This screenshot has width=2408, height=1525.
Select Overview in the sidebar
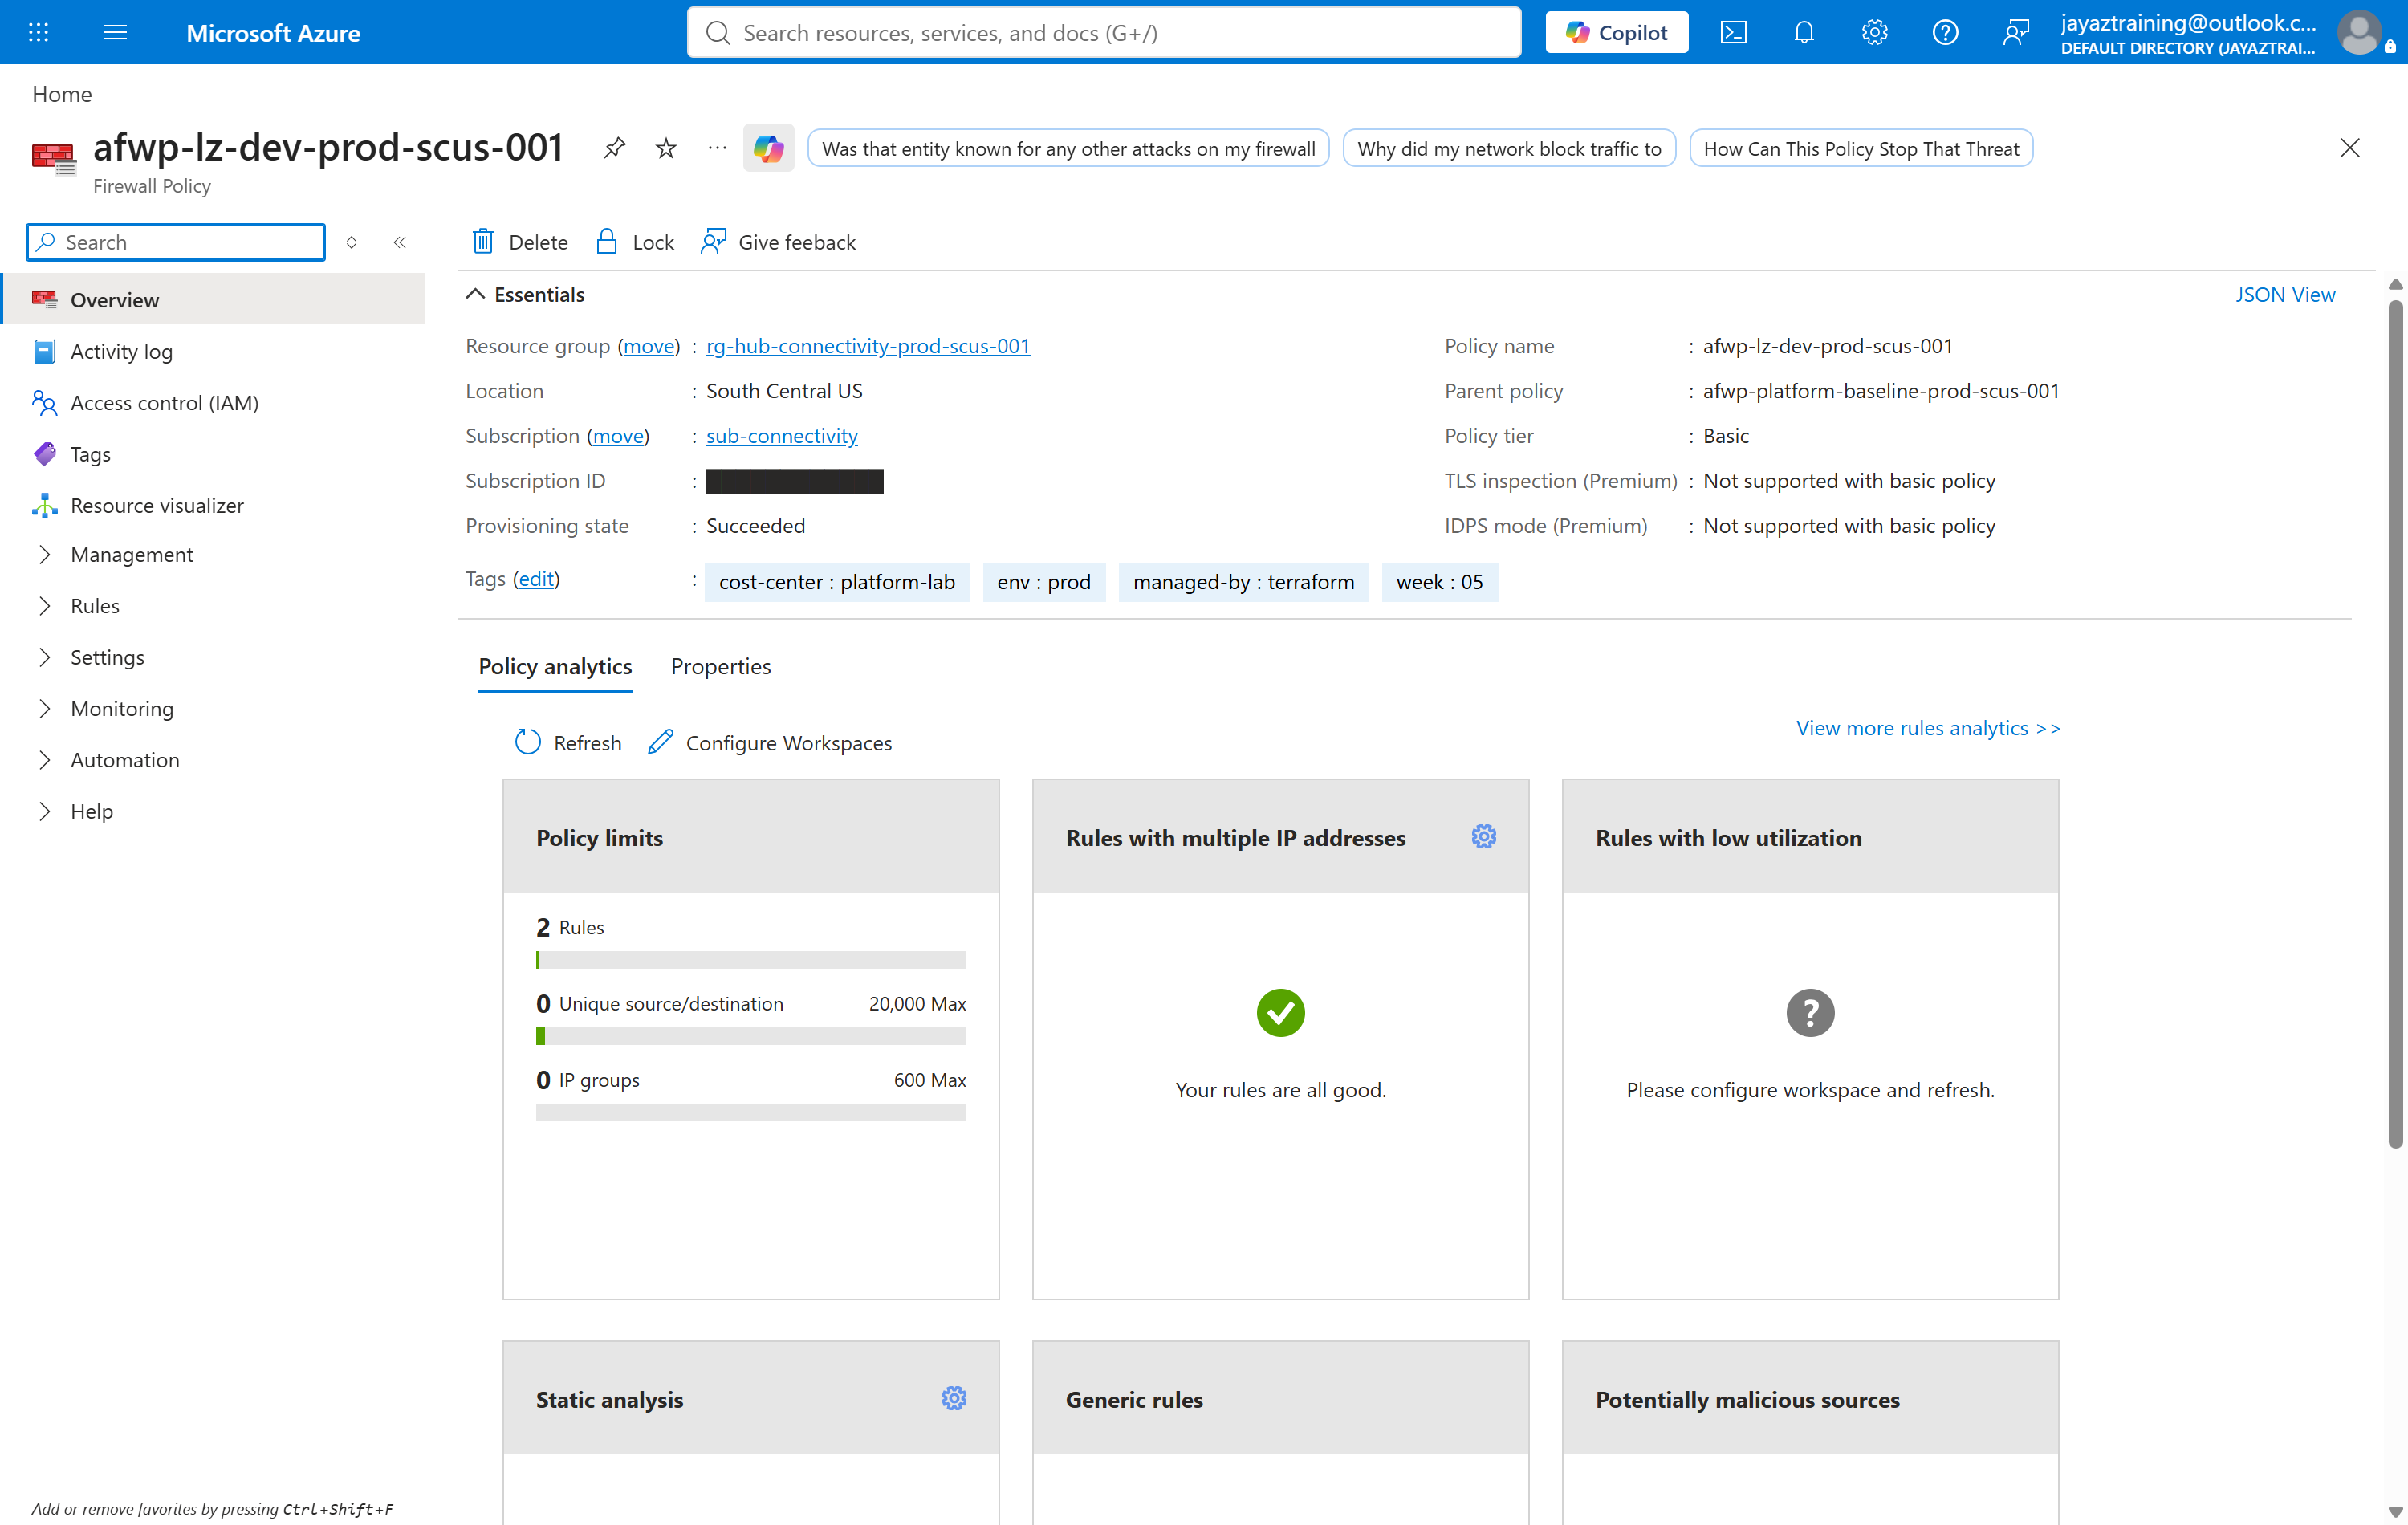[213, 299]
